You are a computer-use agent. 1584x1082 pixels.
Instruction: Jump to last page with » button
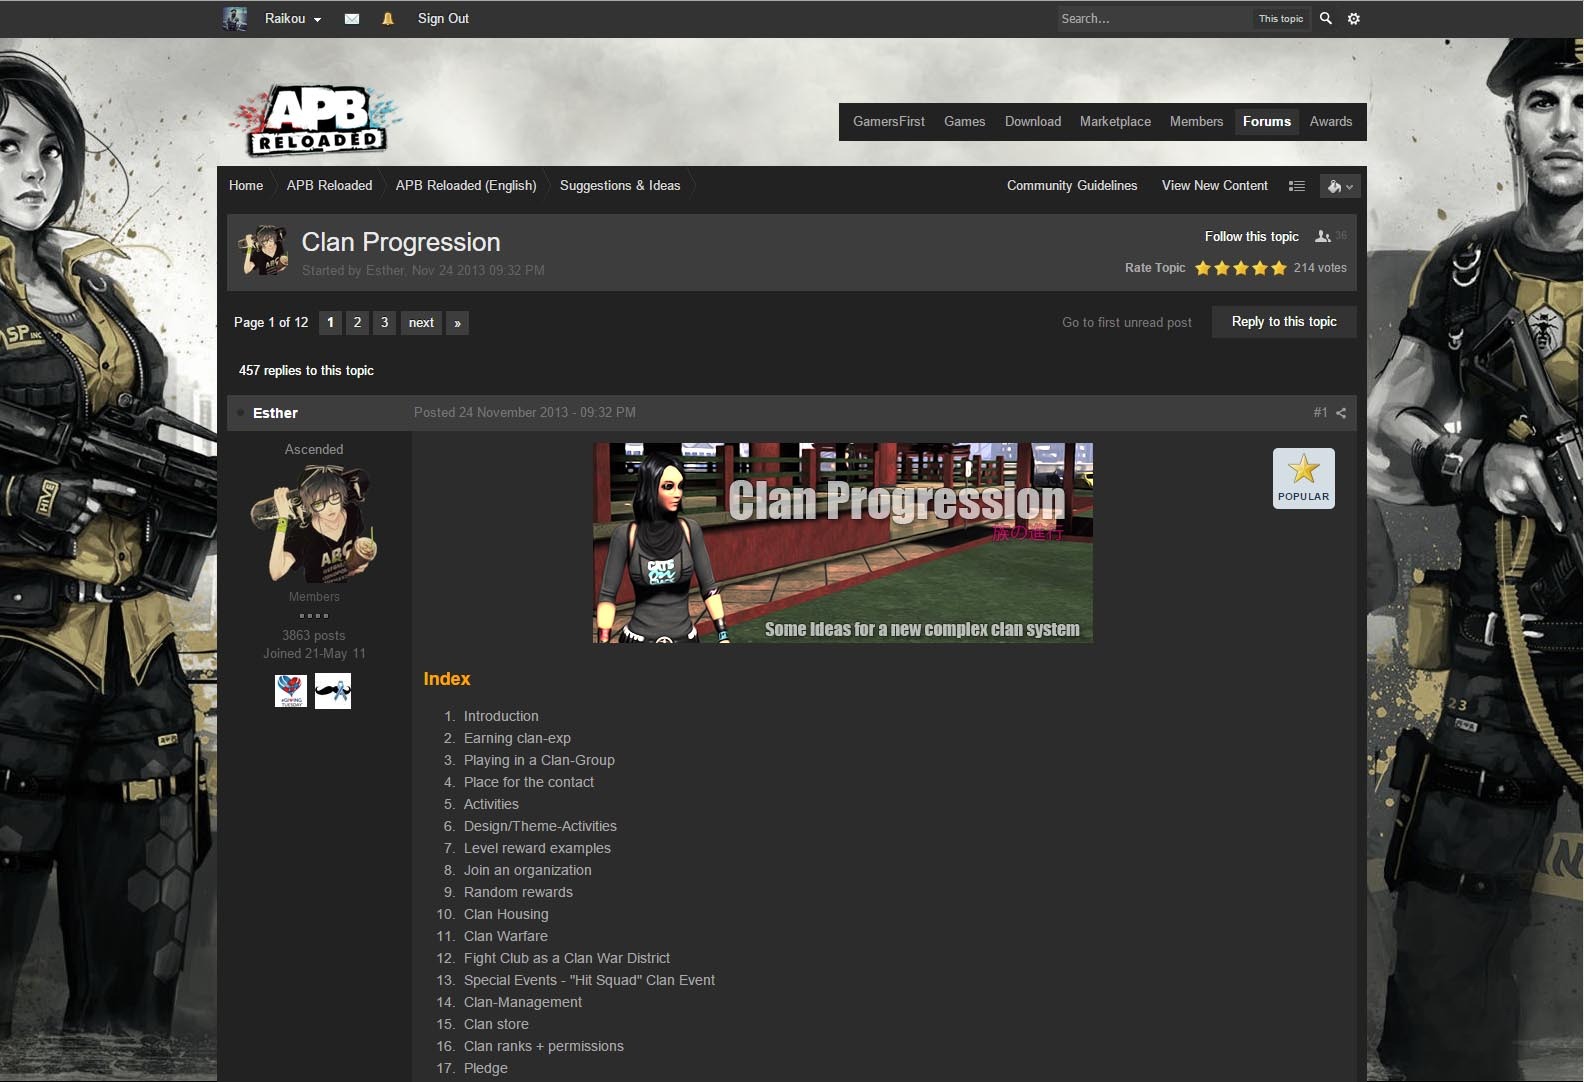point(457,322)
